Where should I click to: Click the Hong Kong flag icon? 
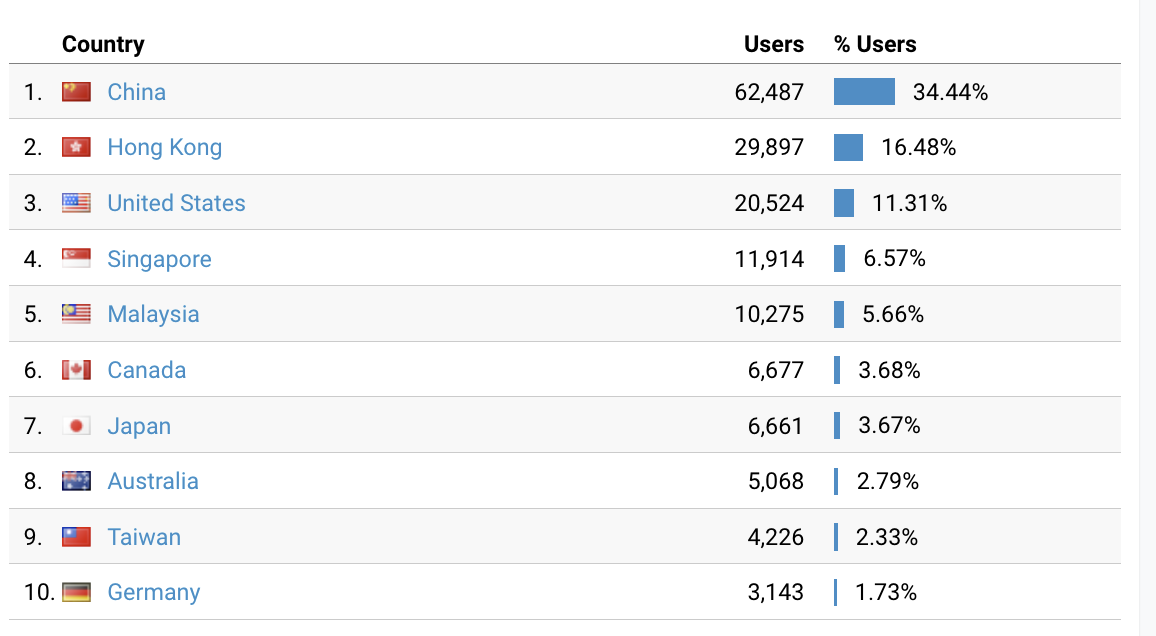point(76,148)
